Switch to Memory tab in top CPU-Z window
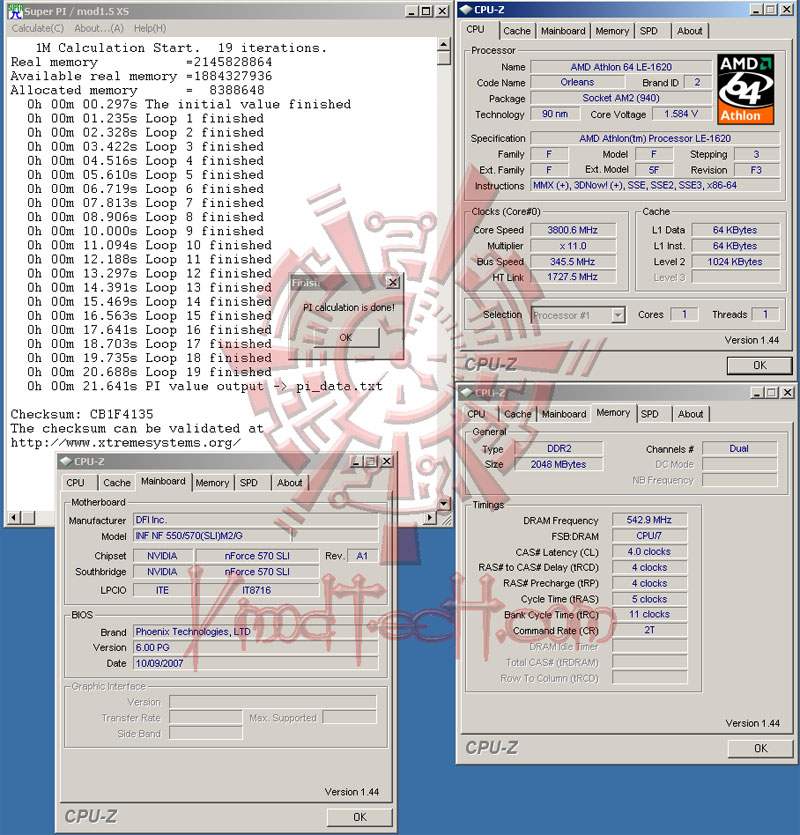This screenshot has width=800, height=835. point(612,31)
